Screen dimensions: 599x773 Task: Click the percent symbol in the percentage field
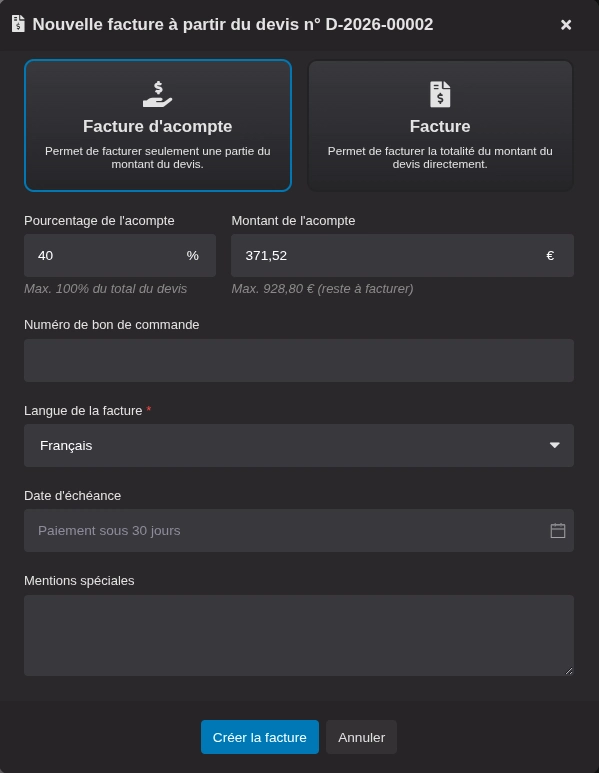click(192, 255)
